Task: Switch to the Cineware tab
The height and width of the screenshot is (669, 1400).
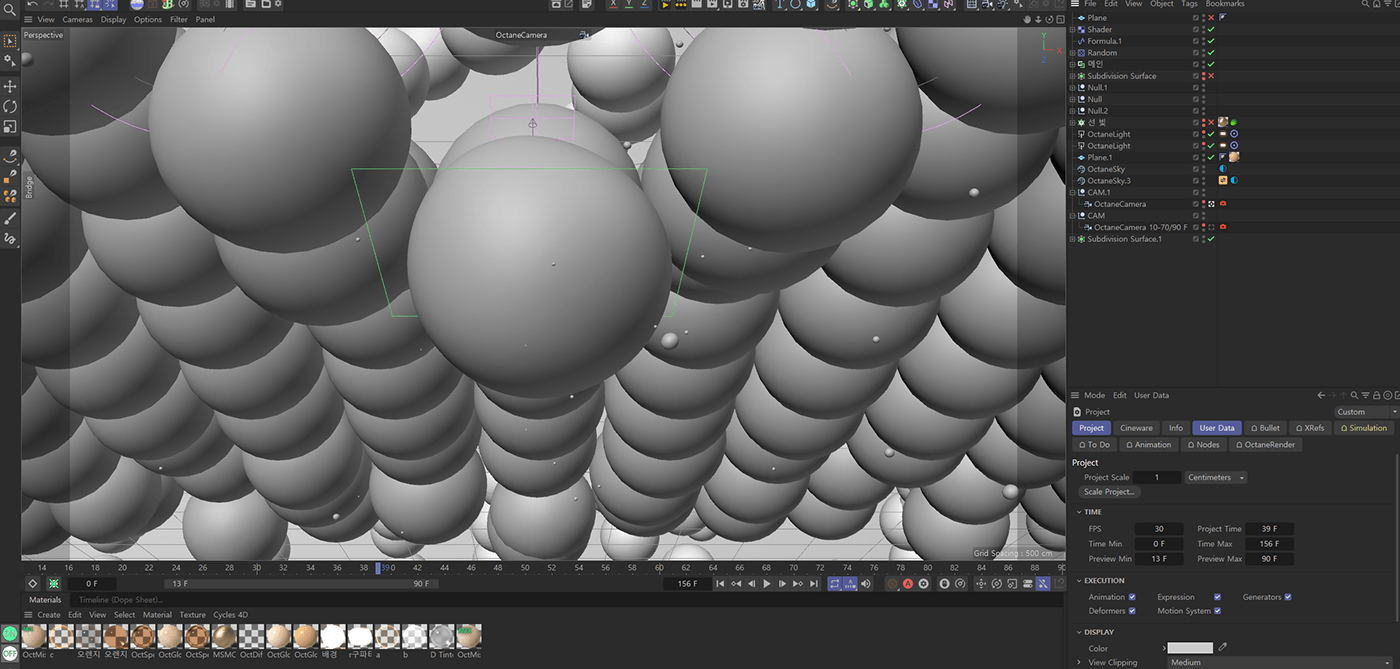Action: (x=1136, y=428)
